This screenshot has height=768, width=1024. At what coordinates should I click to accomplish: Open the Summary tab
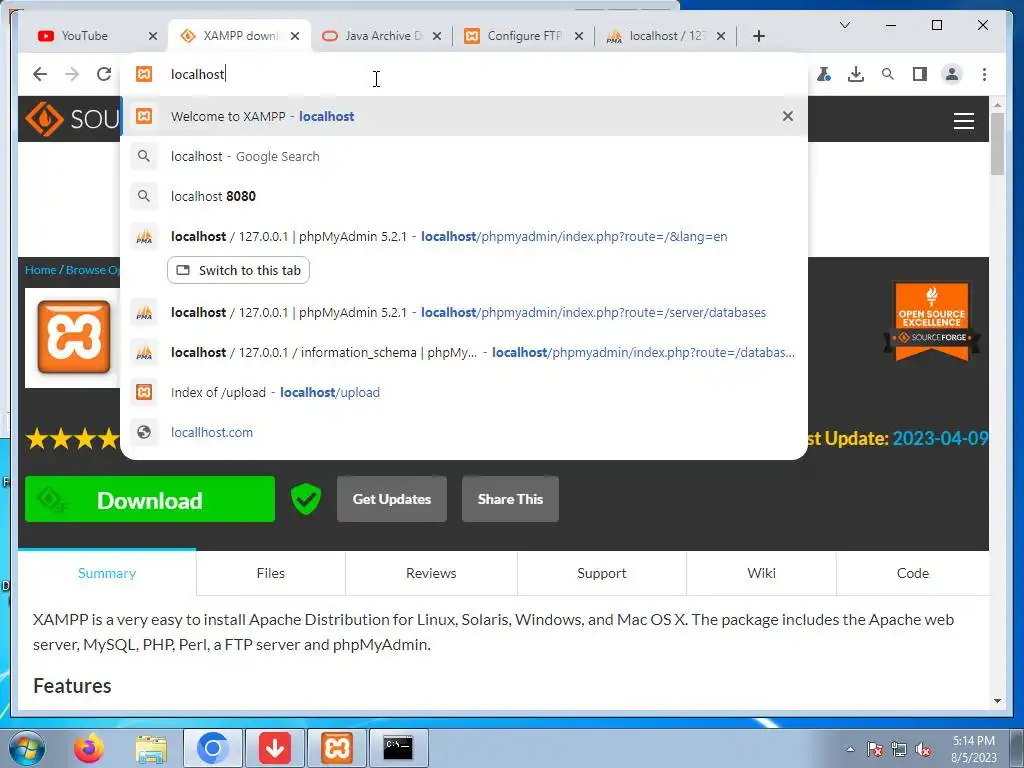click(107, 573)
